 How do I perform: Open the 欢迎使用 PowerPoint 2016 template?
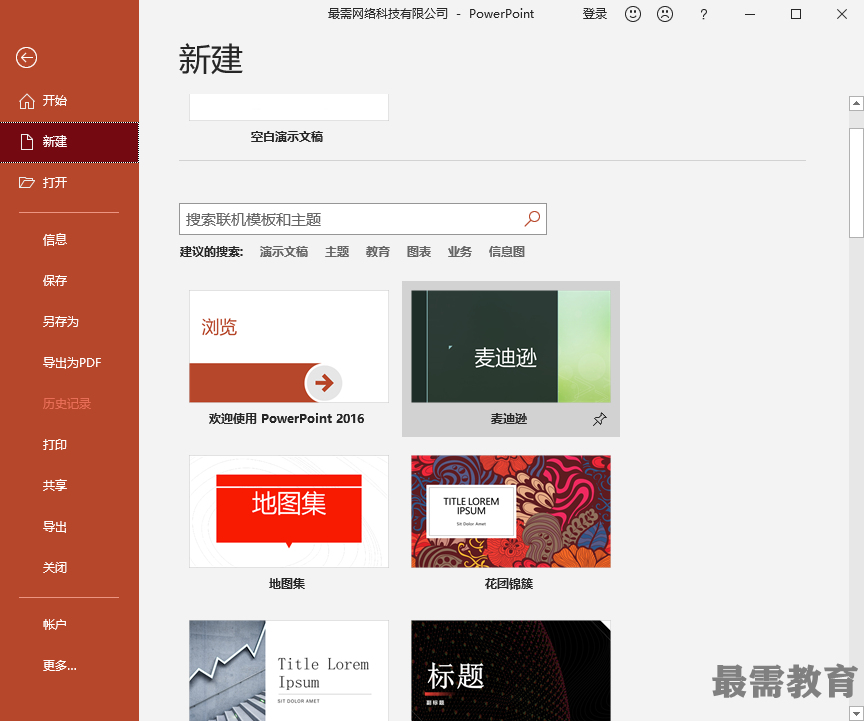click(289, 346)
